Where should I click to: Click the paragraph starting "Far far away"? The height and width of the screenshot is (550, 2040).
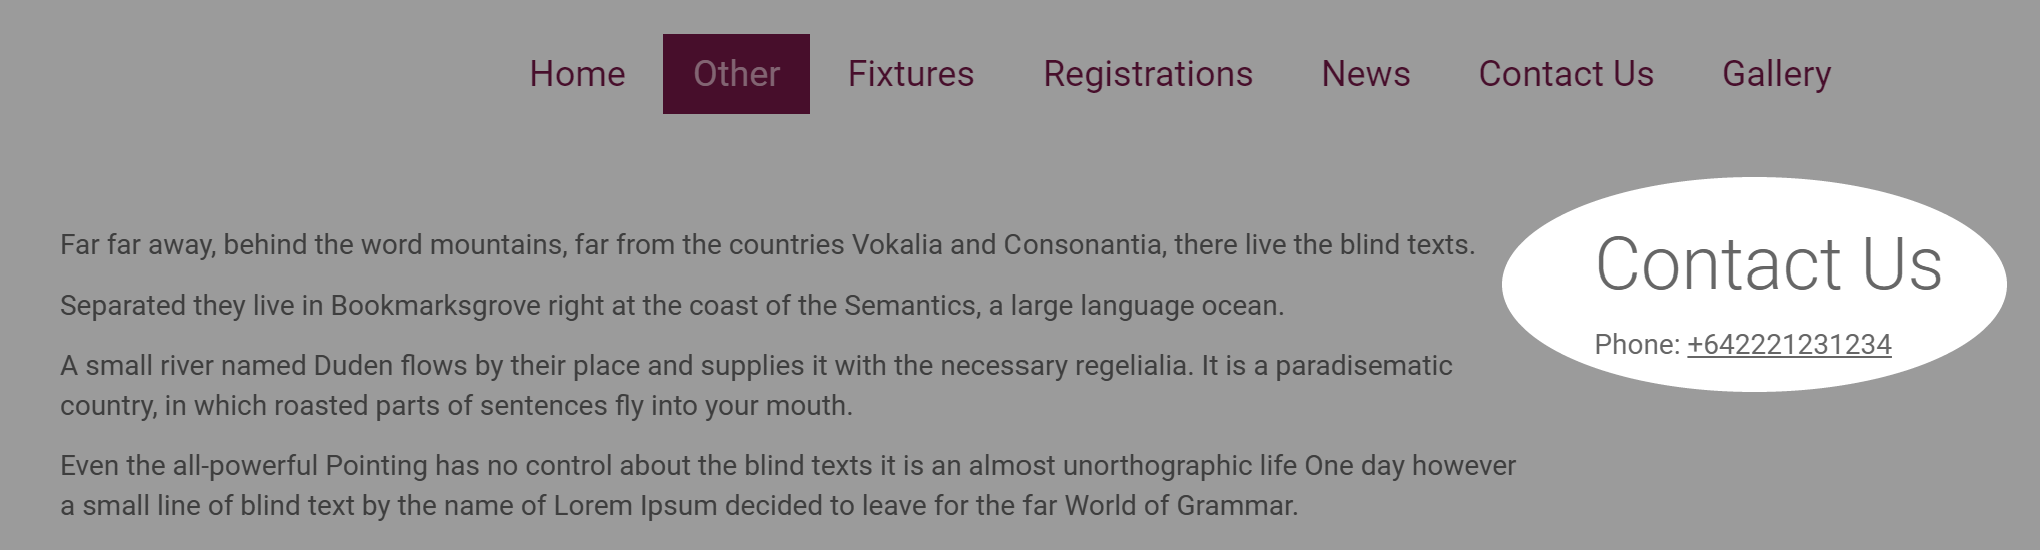(x=767, y=245)
